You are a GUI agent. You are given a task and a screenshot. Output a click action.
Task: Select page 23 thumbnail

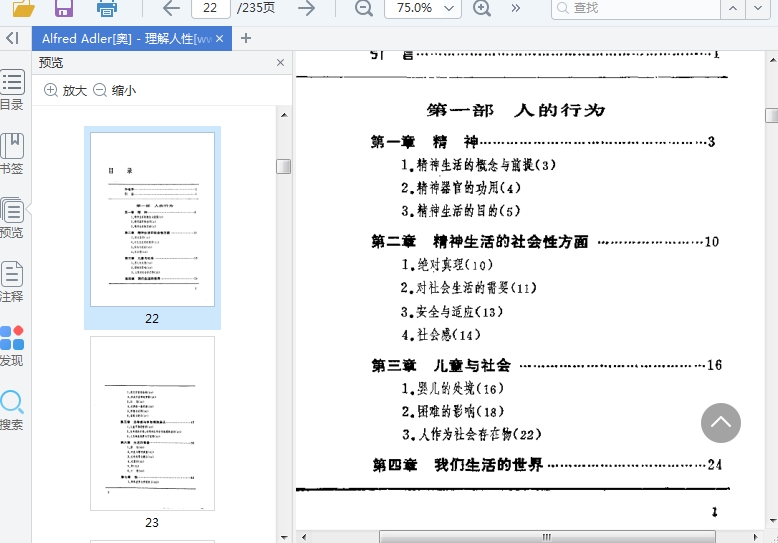[152, 423]
